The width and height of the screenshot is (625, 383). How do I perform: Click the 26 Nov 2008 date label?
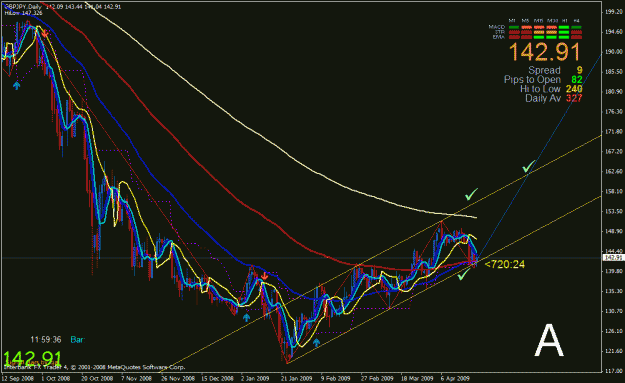178,378
